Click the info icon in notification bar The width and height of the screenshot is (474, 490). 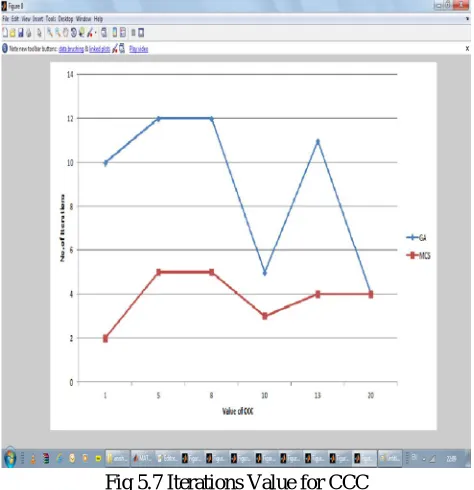click(5, 49)
